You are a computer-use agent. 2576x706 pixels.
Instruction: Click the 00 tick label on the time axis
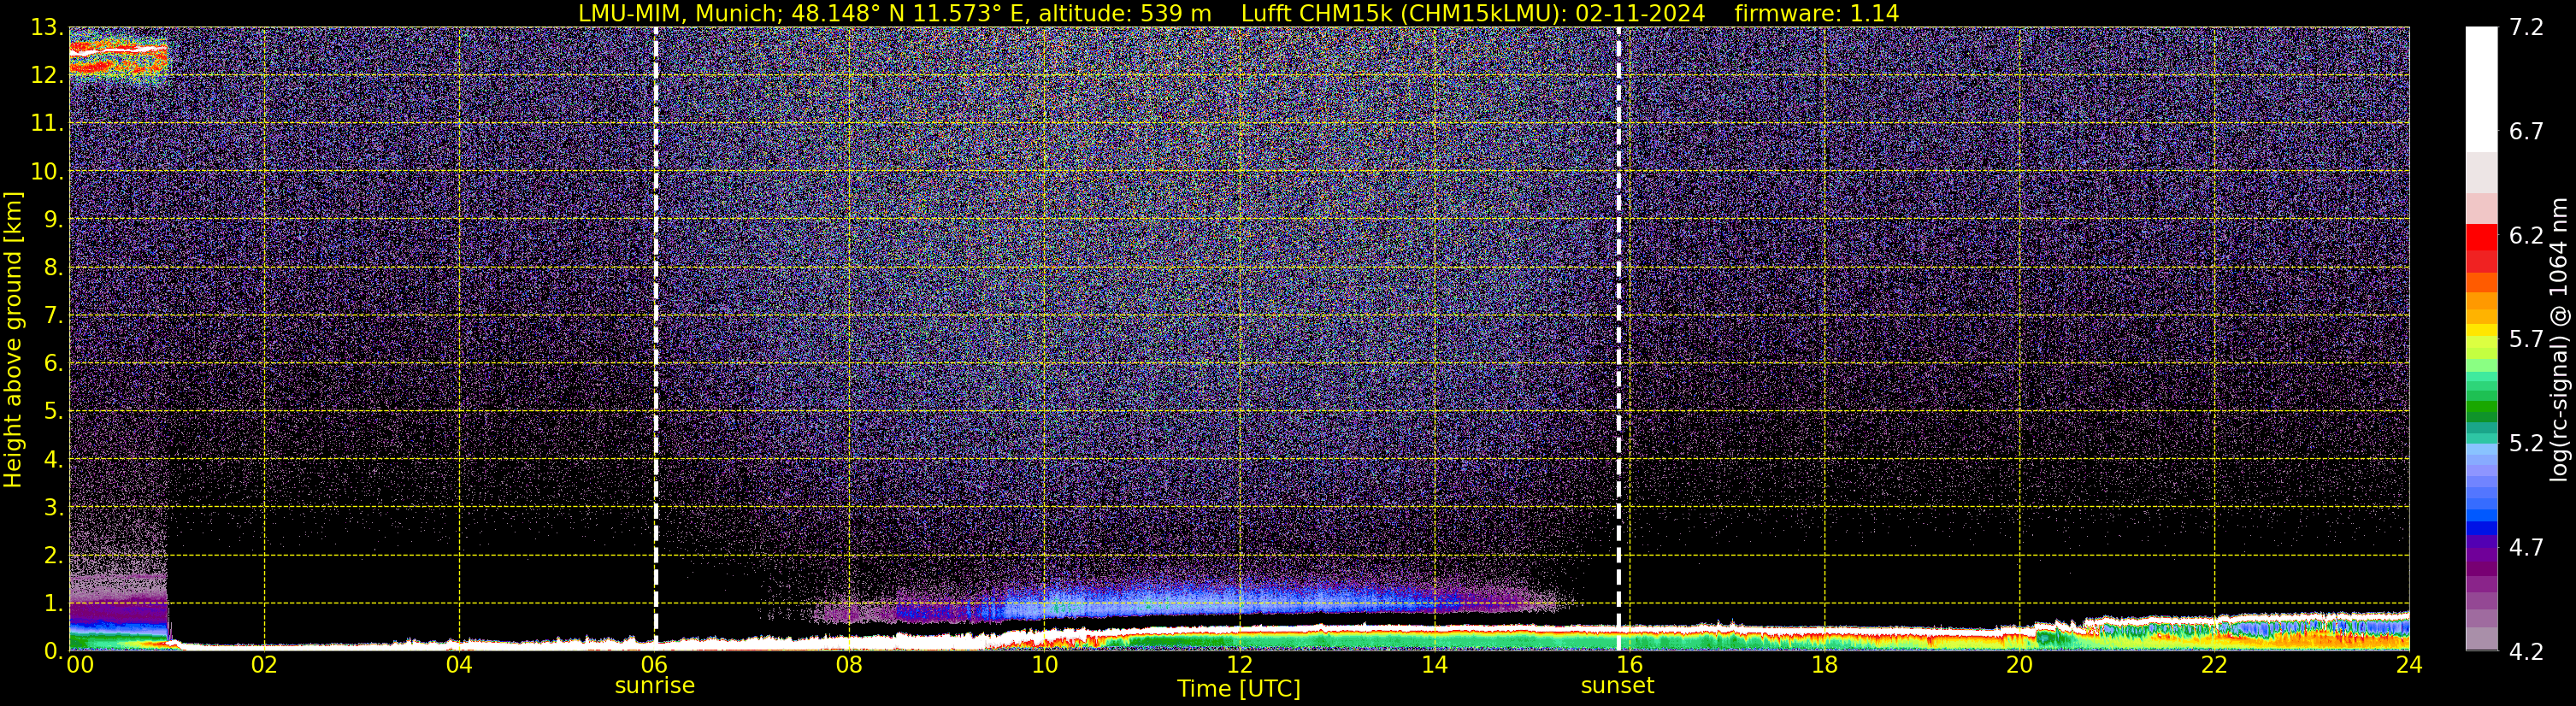tap(80, 665)
